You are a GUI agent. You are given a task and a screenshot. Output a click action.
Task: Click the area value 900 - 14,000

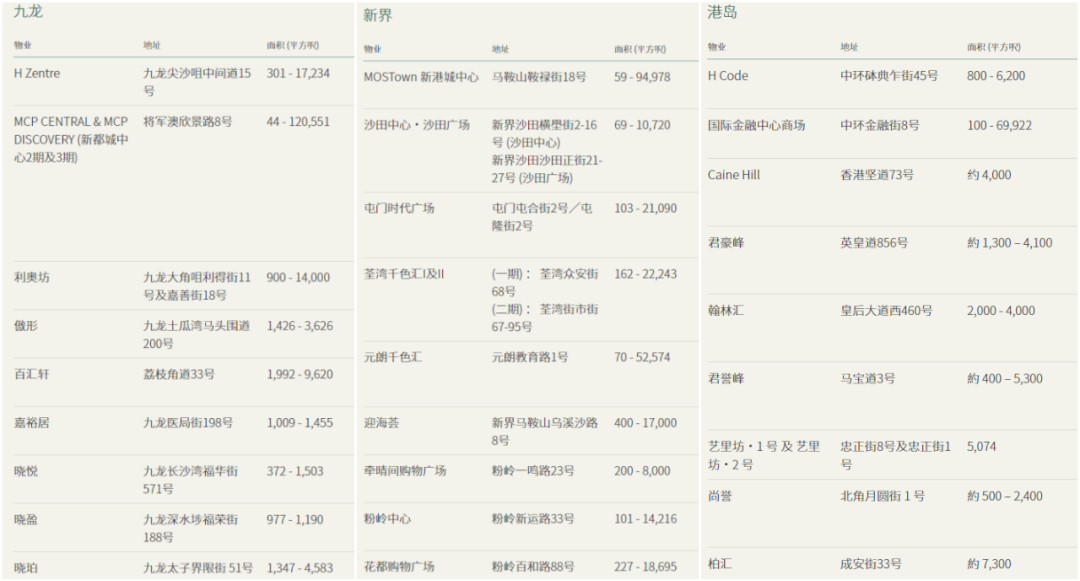(298, 277)
